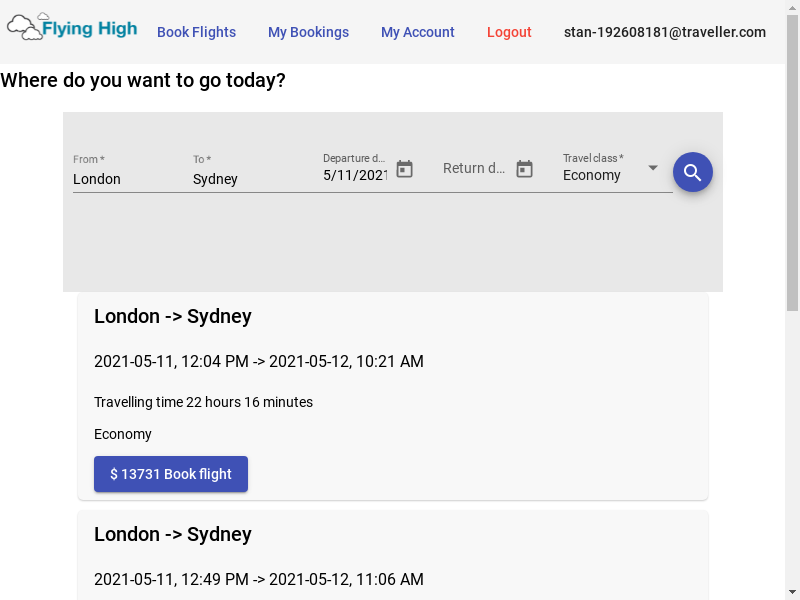The image size is (800, 600).
Task: Select the second London -> Sydney flight card
Action: 392,555
